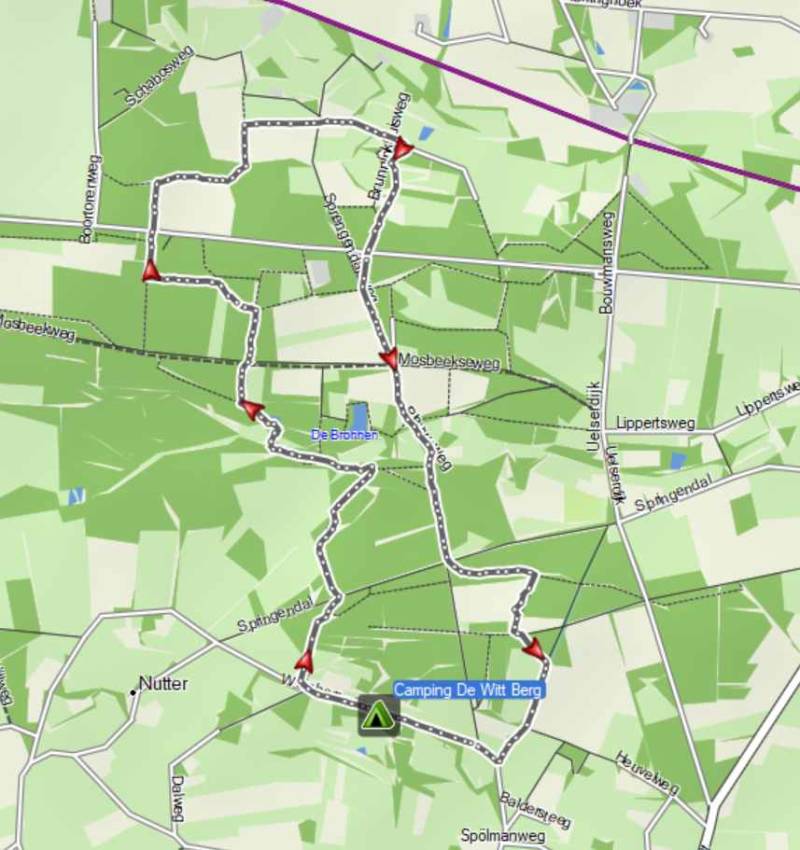Select the Heuvelweg road label
Image resolution: width=800 pixels, height=850 pixels.
coord(646,773)
